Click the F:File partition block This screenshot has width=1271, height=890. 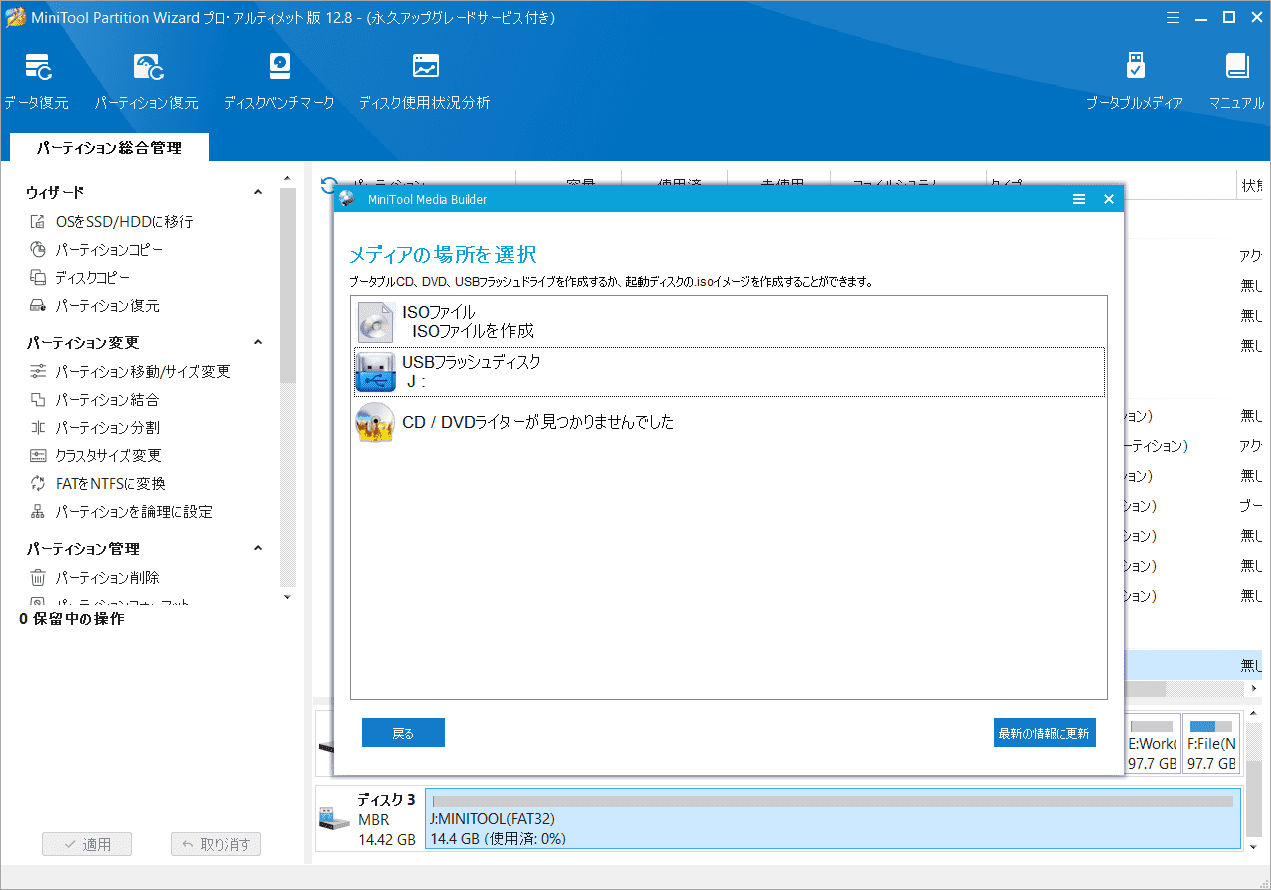coord(1210,743)
